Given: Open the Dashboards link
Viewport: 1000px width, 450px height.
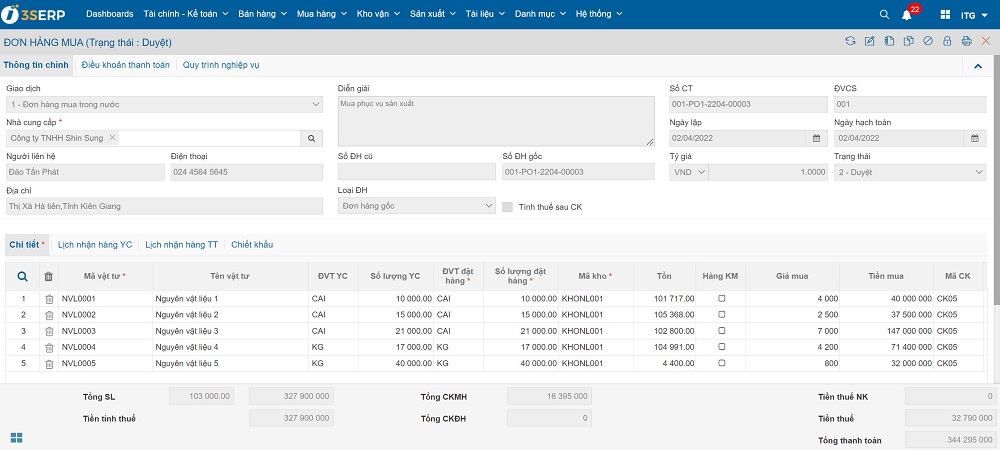Looking at the screenshot, I should [x=109, y=15].
